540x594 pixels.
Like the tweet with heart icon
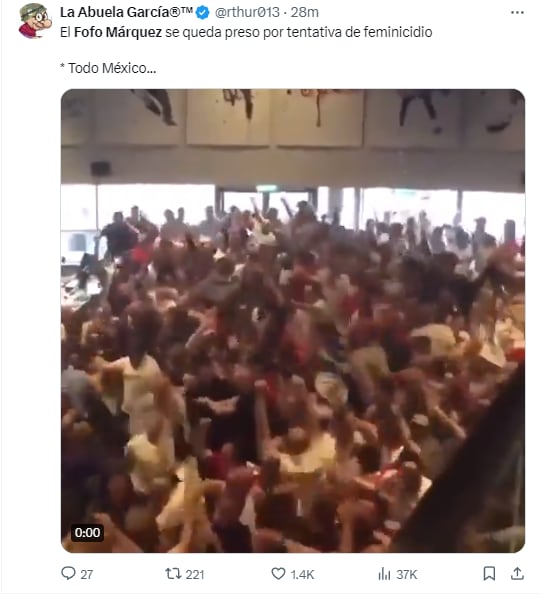tap(278, 574)
